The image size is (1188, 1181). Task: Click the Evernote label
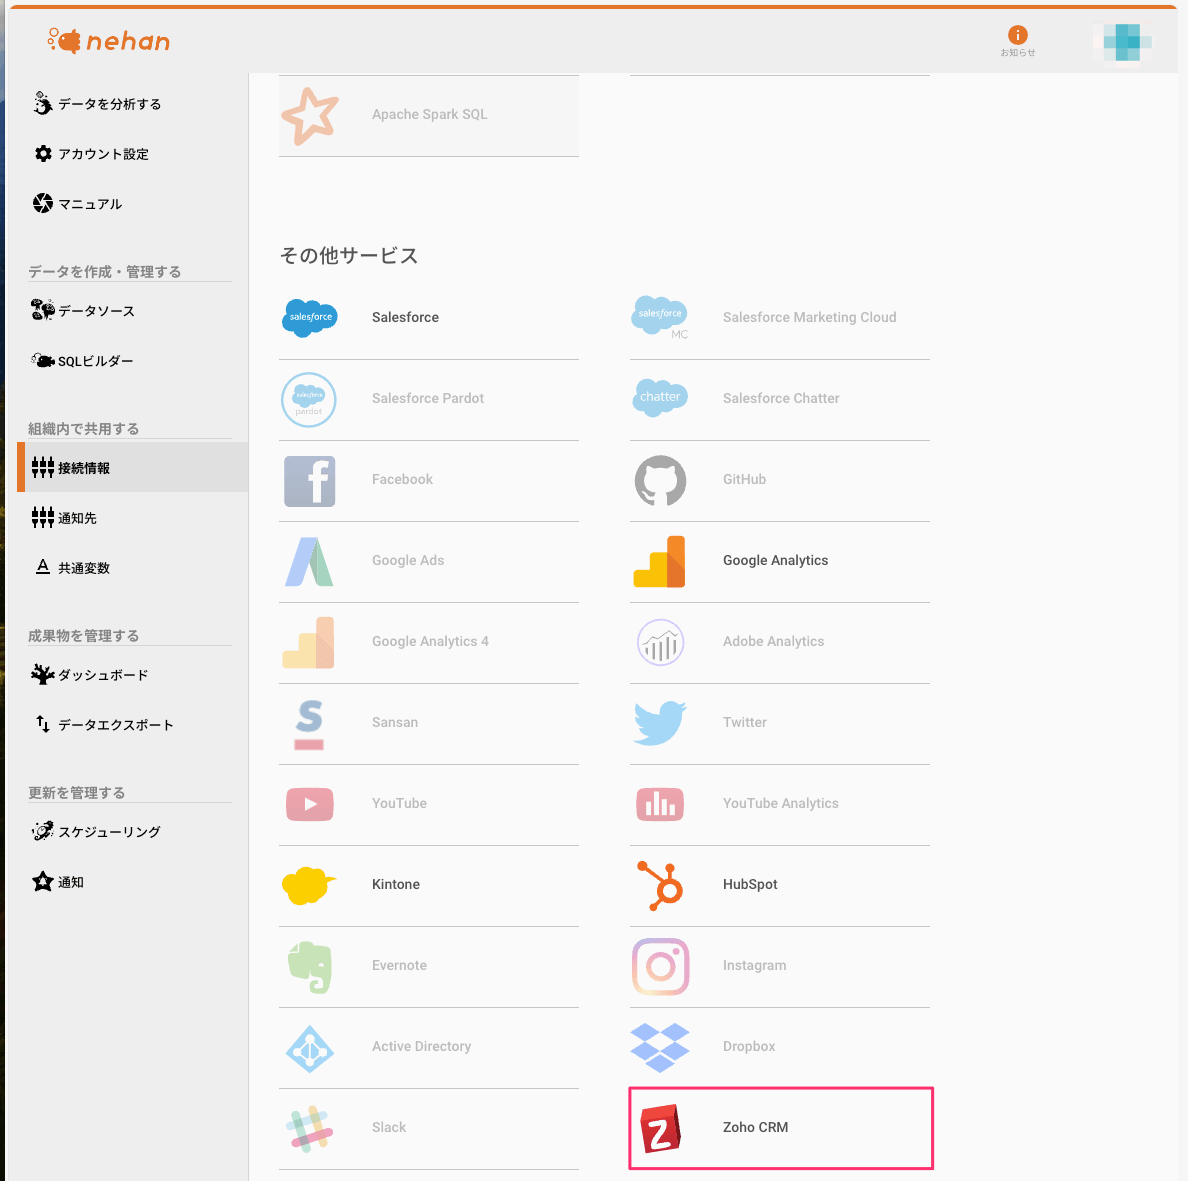click(399, 965)
